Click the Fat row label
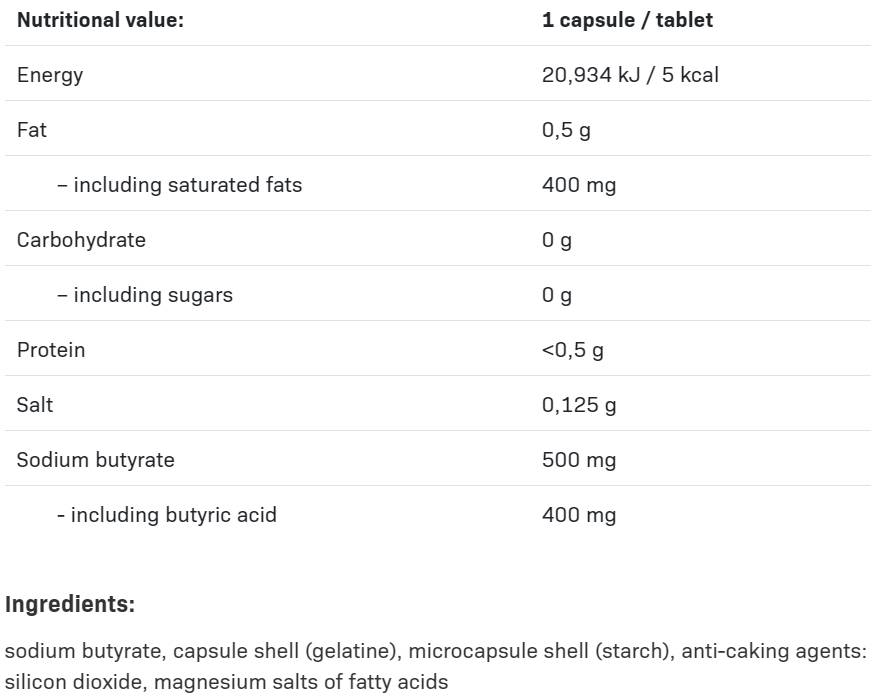The height and width of the screenshot is (696, 873). click(32, 130)
